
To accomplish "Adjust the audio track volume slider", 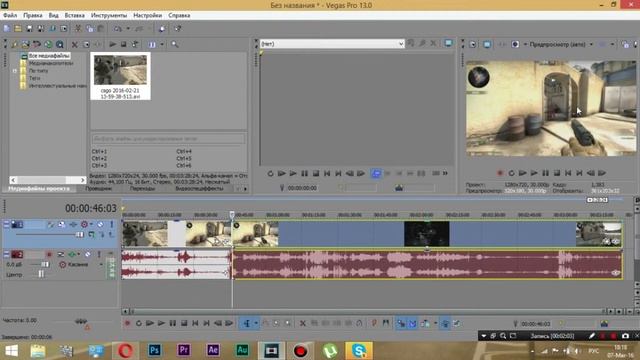I will tap(45, 264).
